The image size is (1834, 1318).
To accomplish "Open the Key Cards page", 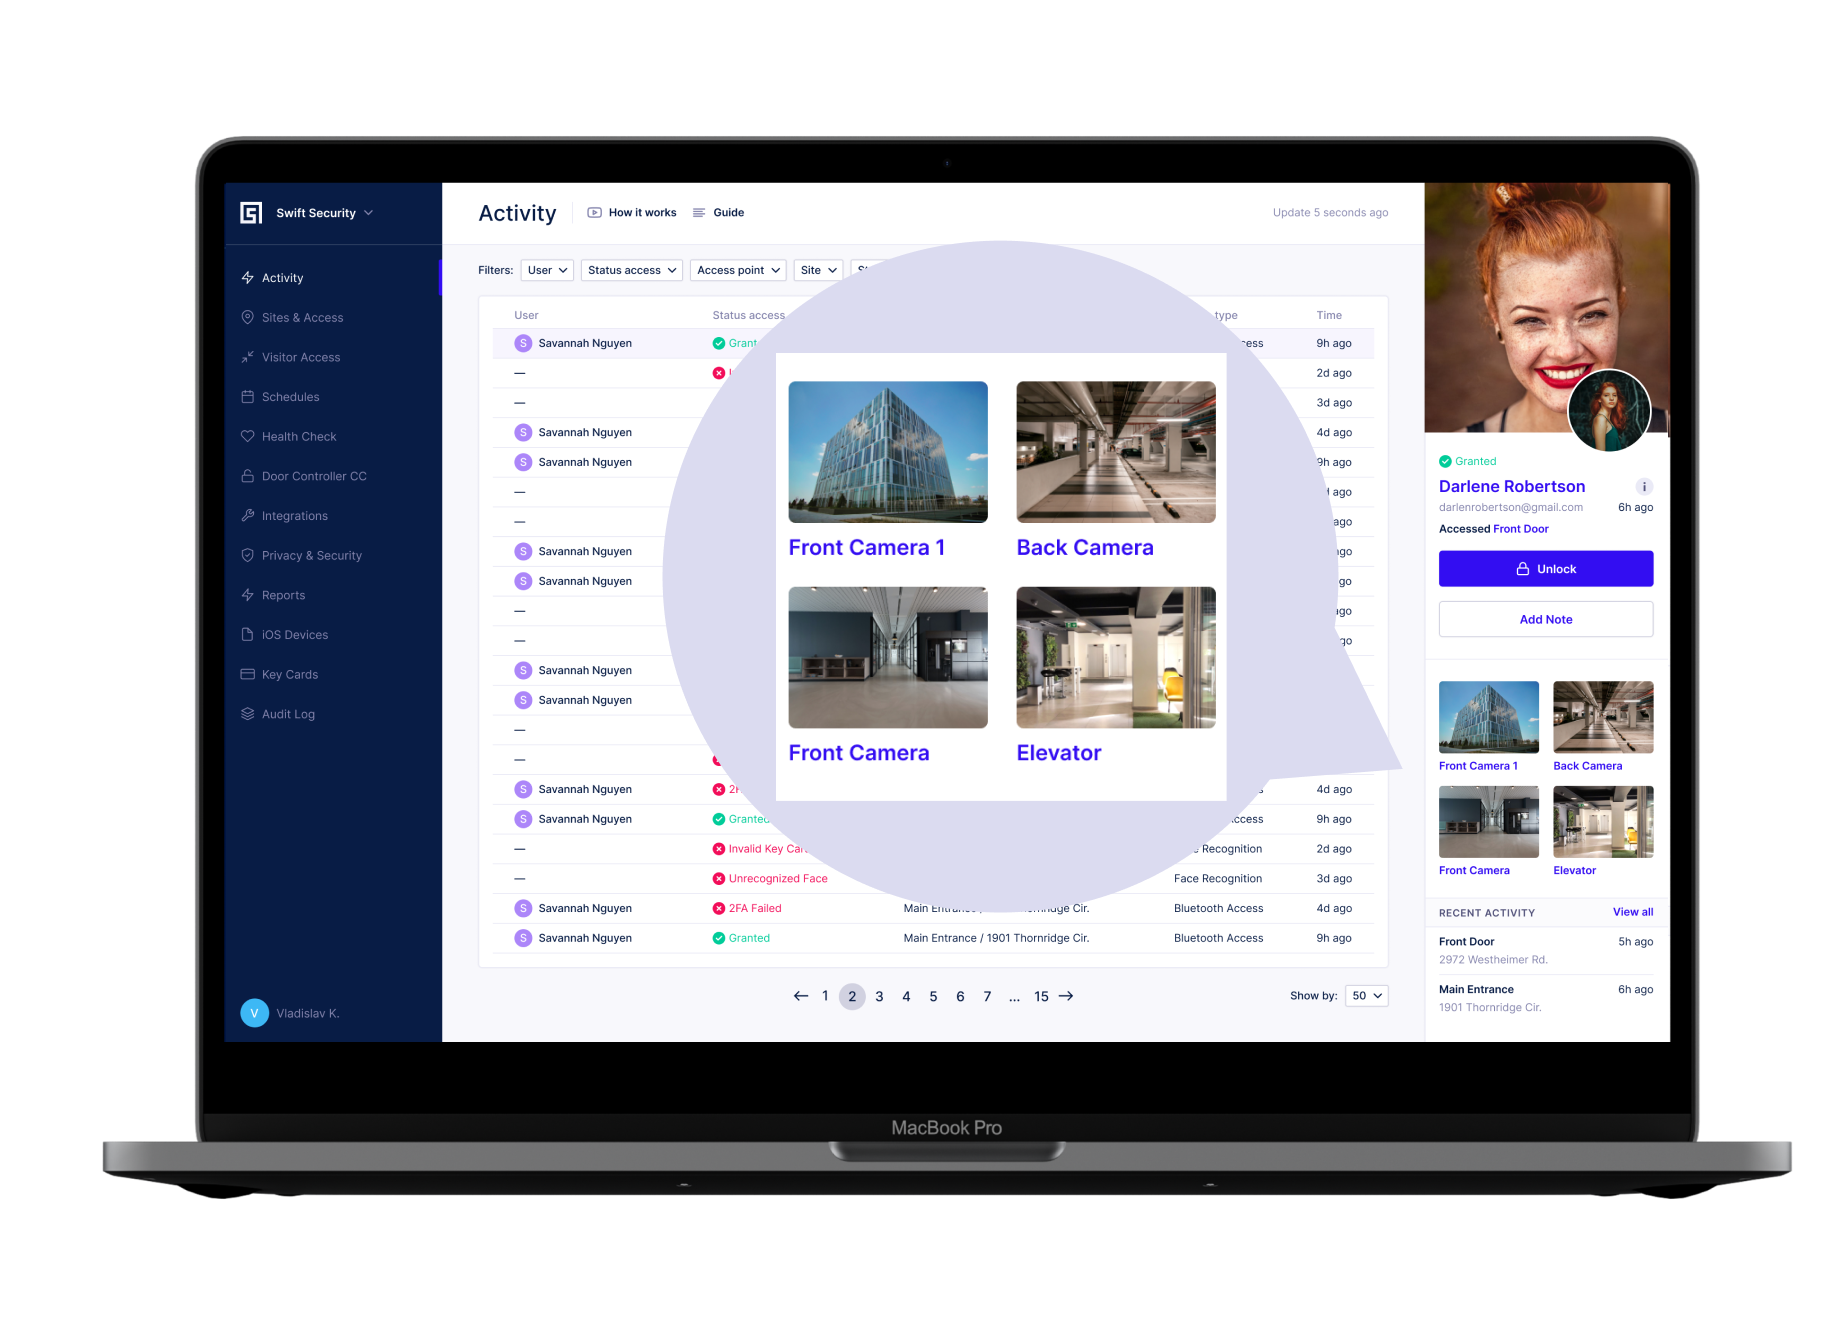I will (290, 674).
